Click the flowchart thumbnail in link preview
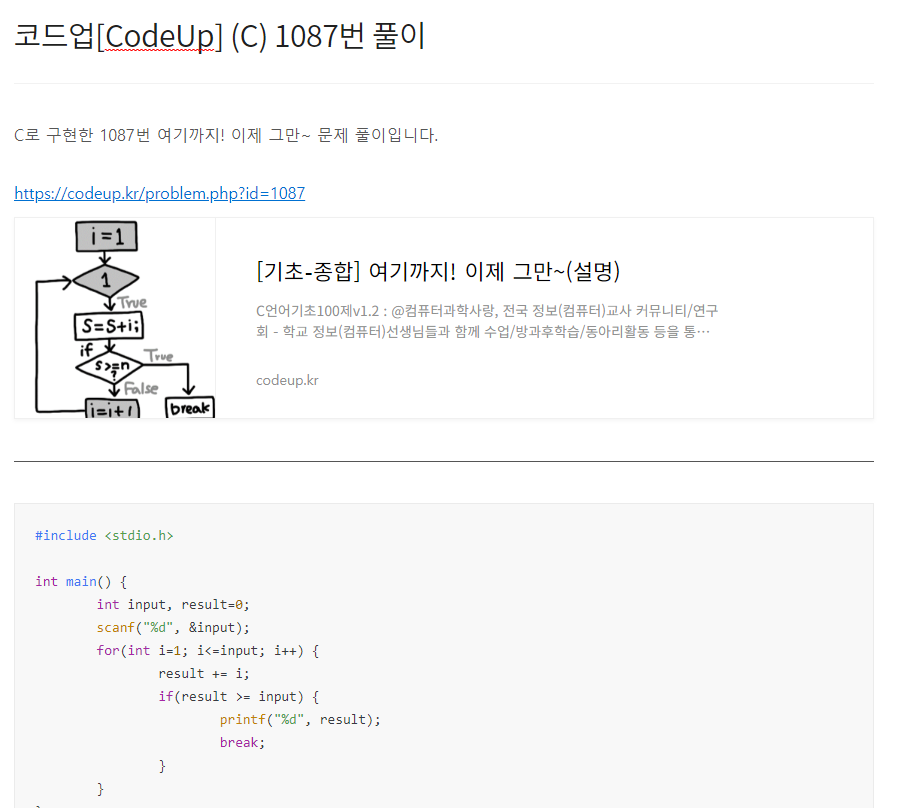Viewport: 897px width, 808px height. pos(115,318)
